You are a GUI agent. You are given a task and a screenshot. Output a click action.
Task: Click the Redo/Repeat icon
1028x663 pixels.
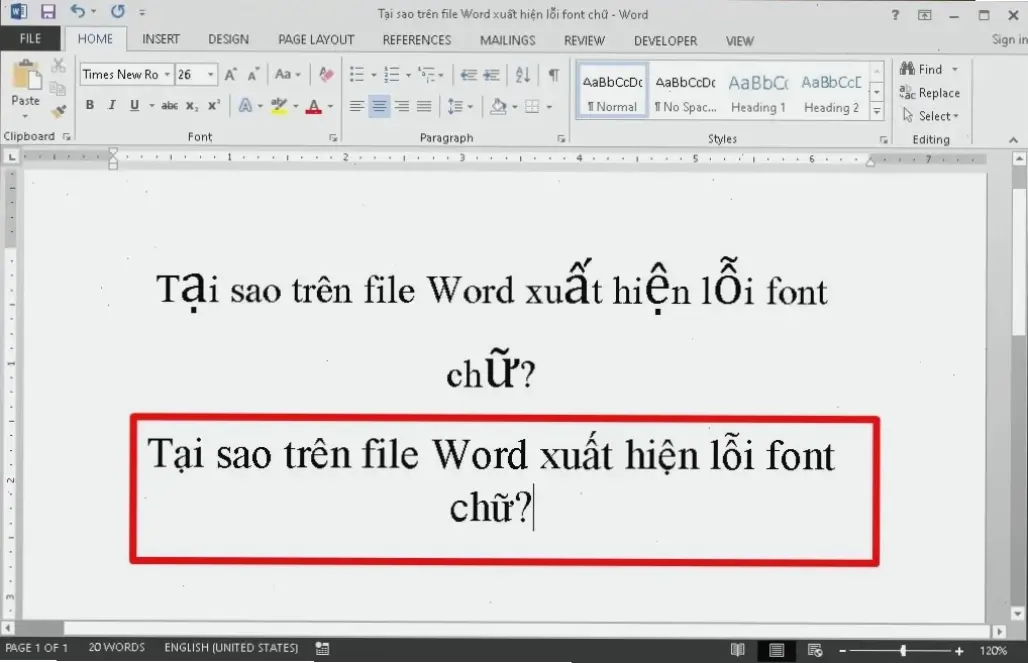(118, 11)
